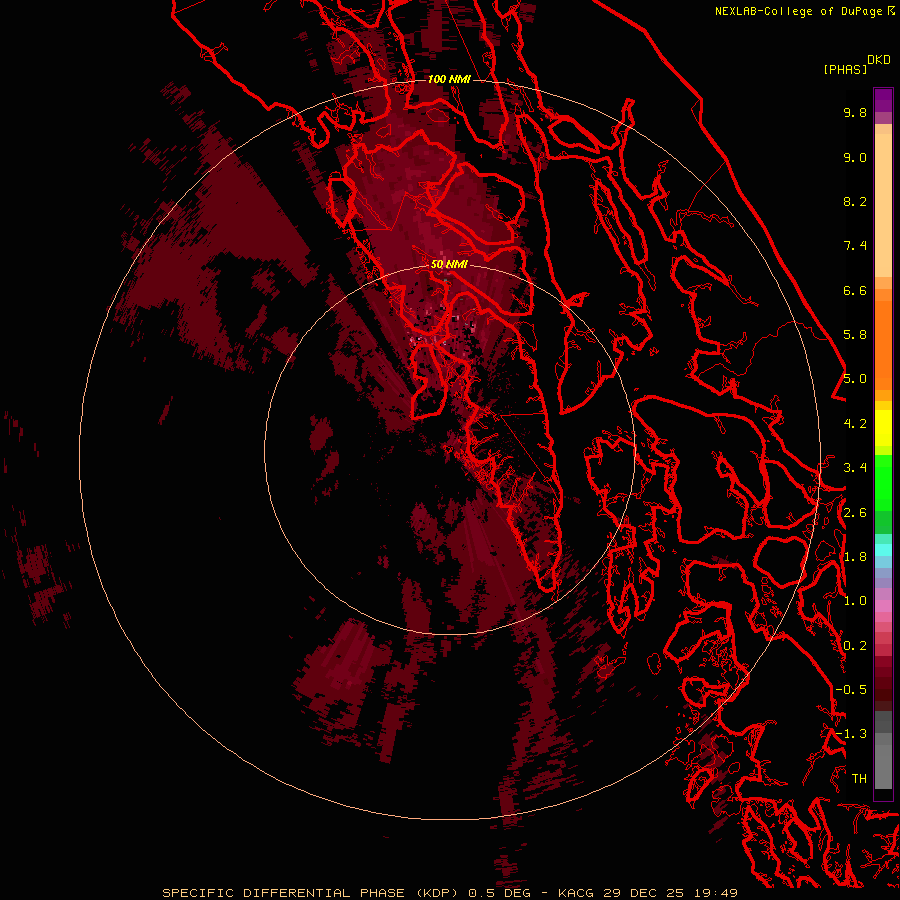Click the '100 NMI' range ring label
900x900 pixels.
(x=449, y=79)
